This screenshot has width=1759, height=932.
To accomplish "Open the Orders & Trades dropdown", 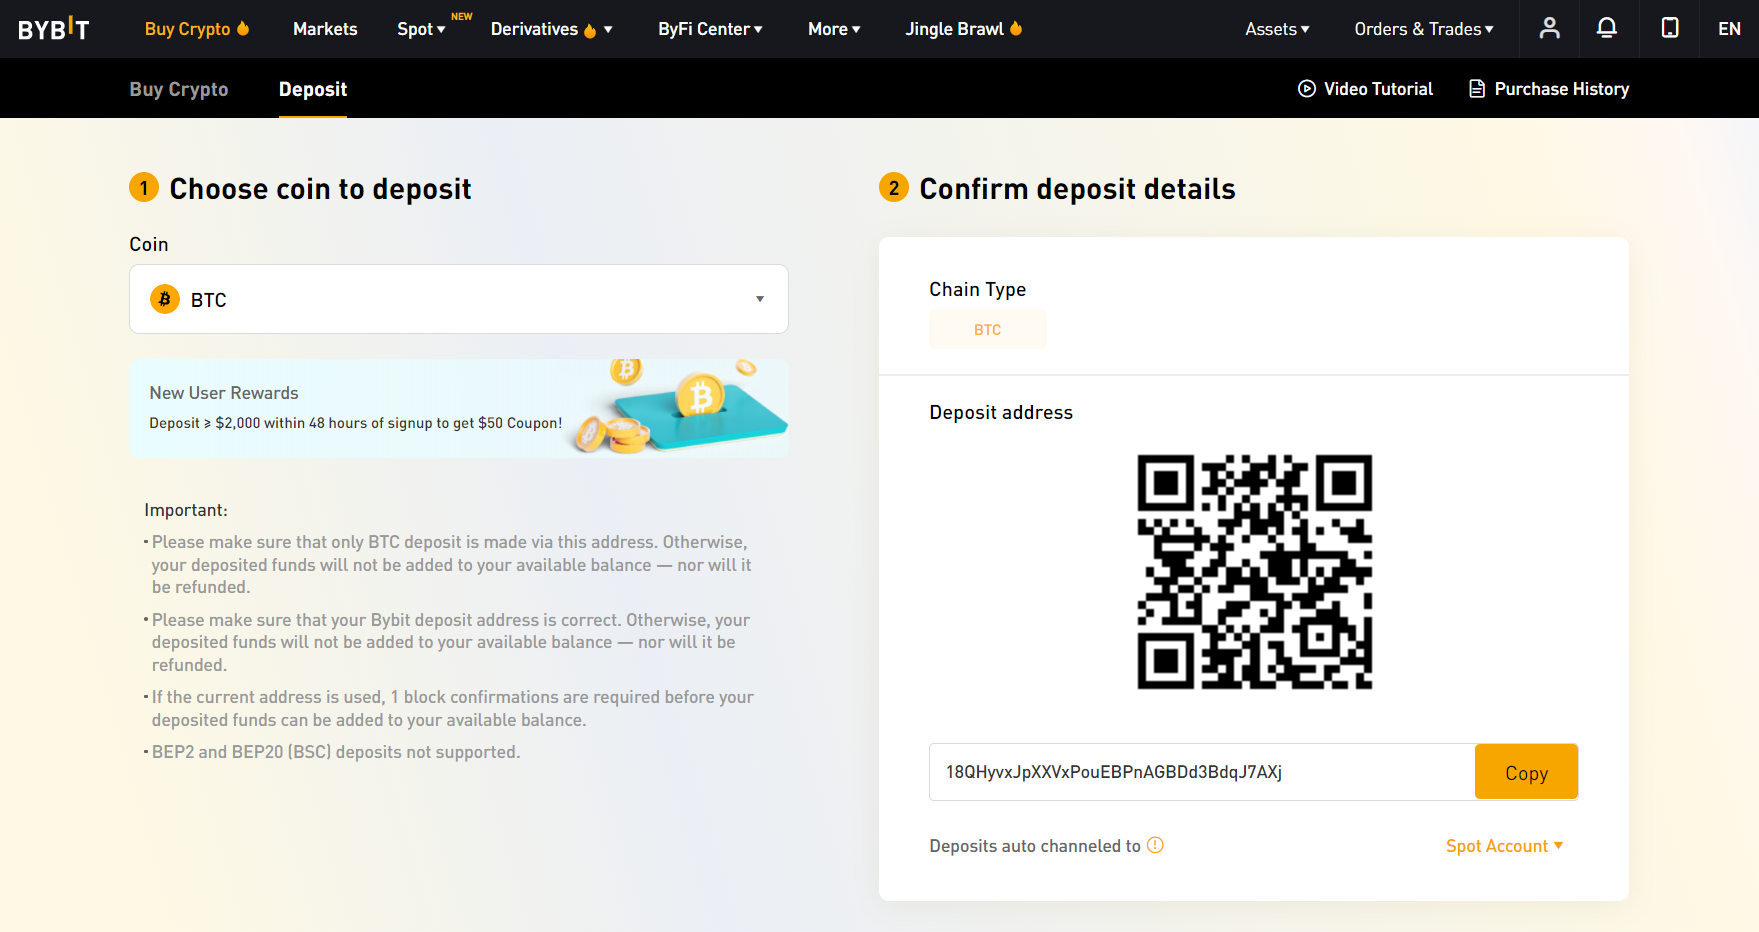I will pos(1424,29).
